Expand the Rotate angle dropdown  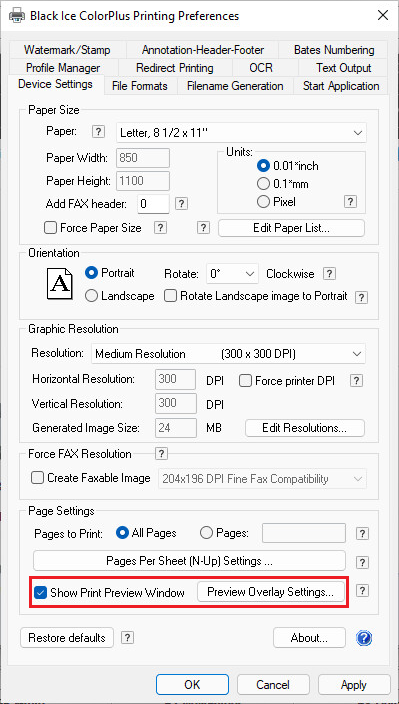point(232,274)
